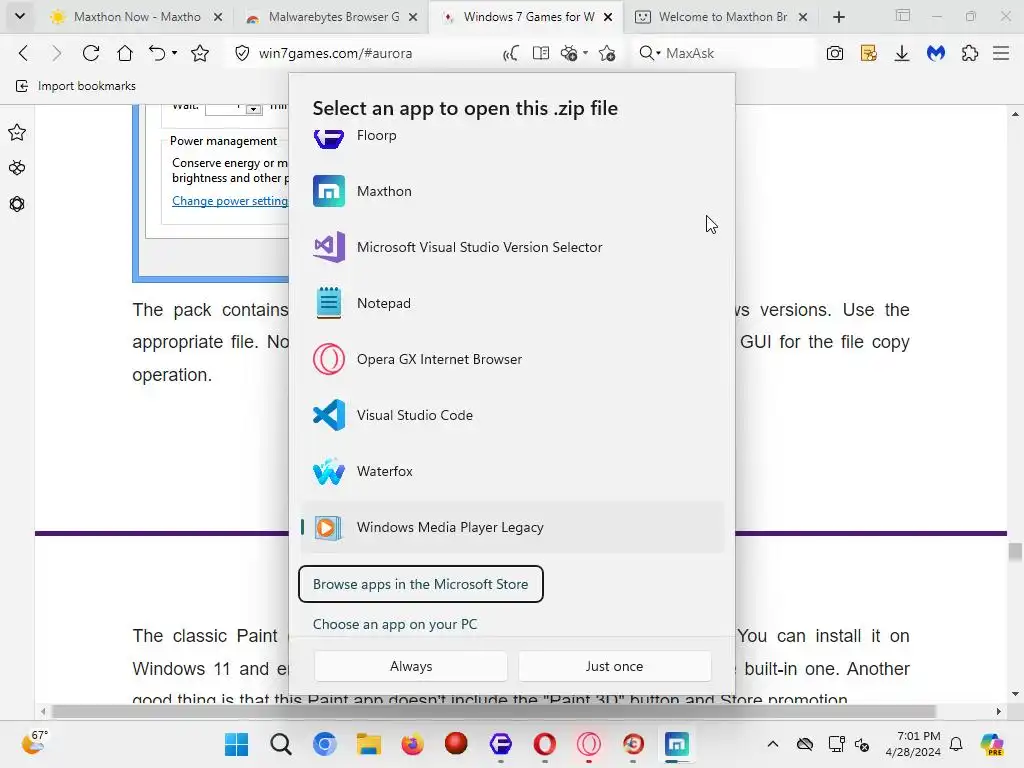Reload the page with the refresh icon
Viewport: 1024px width, 768px height.
coord(91,54)
